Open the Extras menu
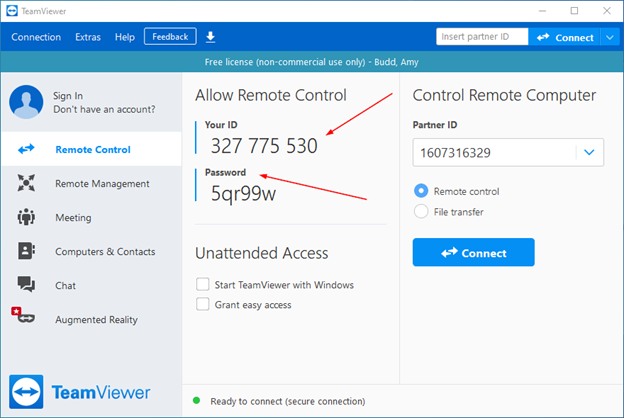Viewport: 624px width, 418px height. point(88,37)
